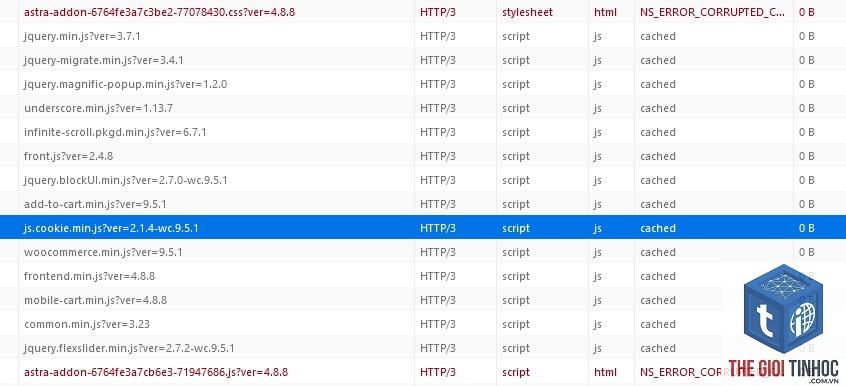Screen dimensions: 846x386
Task: Select frontend.min.js?ver=4.8.8 request
Action: 423,276
